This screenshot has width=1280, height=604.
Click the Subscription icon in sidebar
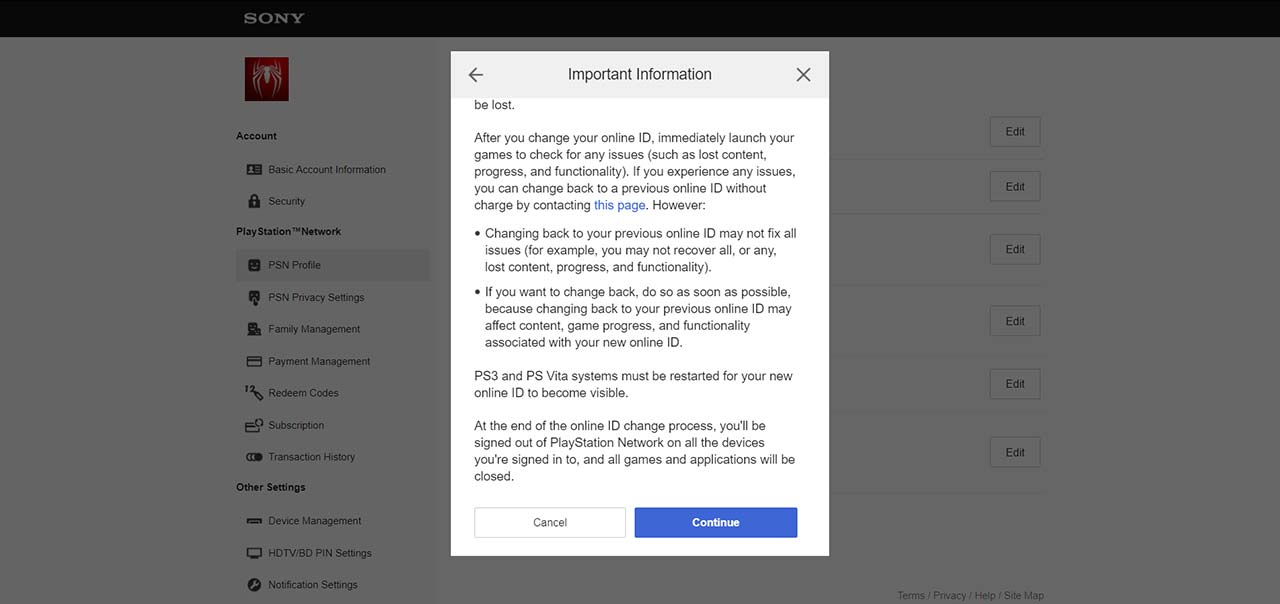tap(254, 425)
